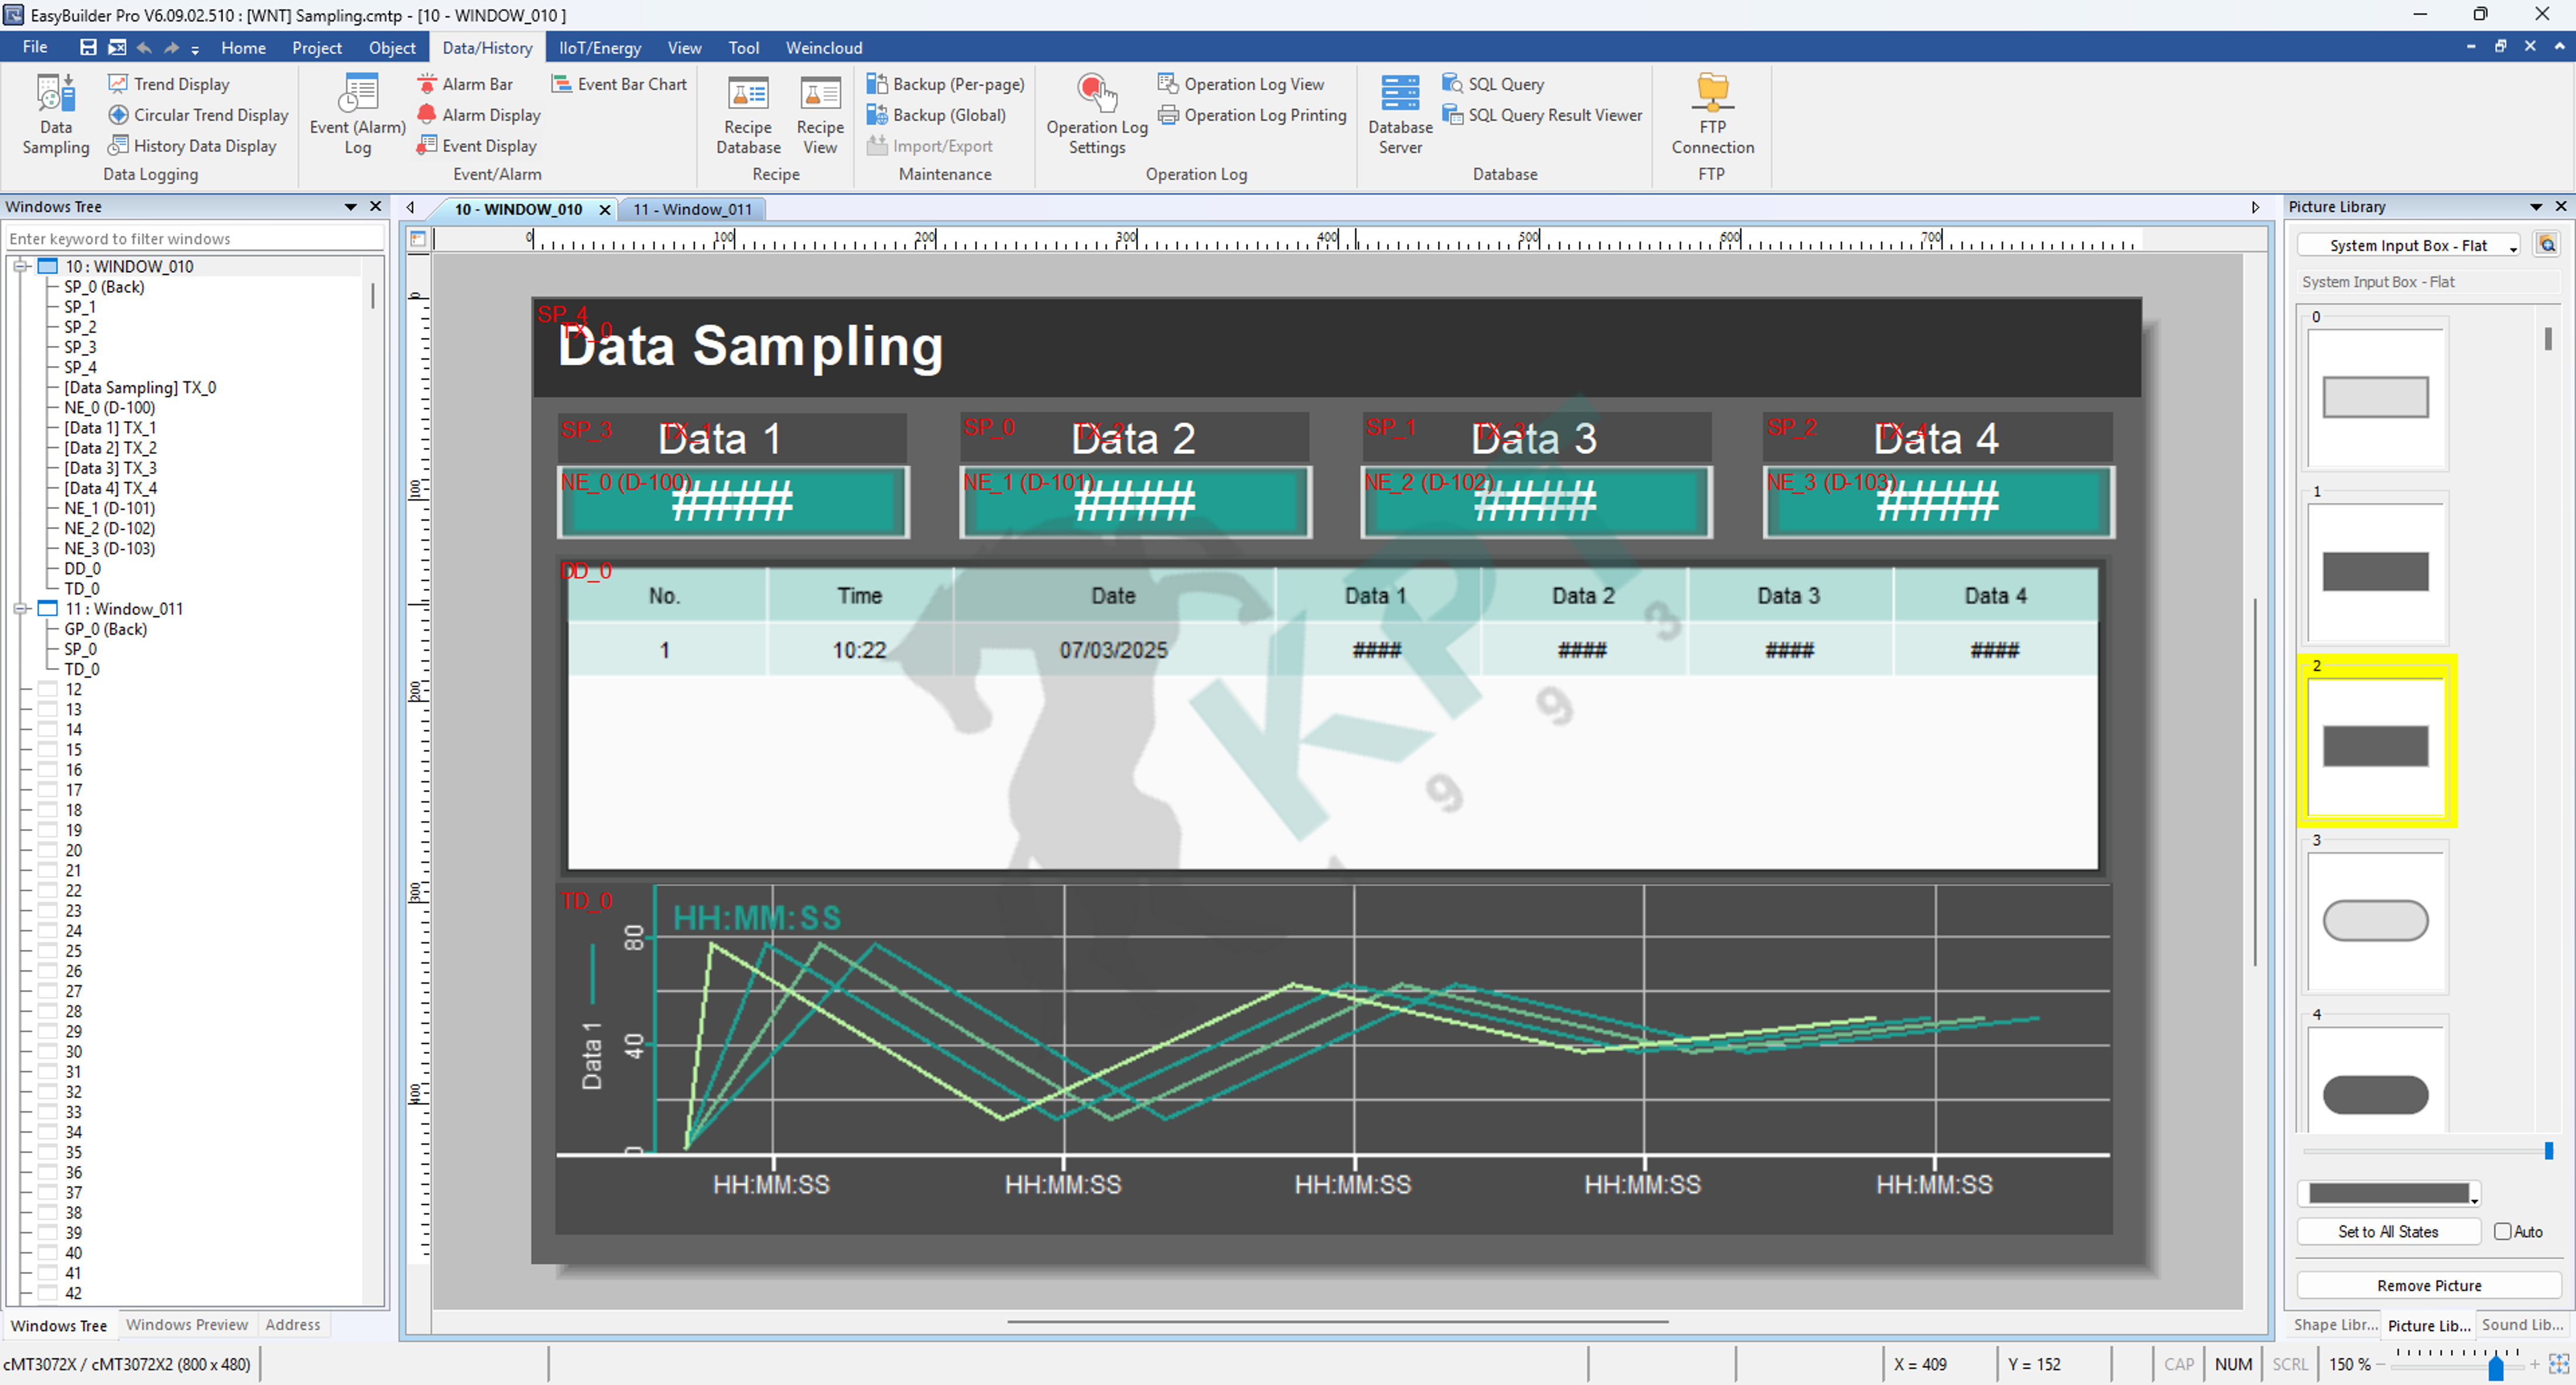Viewport: 2576px width, 1385px height.
Task: Open the System Input Box - Flat dropdown
Action: click(2409, 245)
